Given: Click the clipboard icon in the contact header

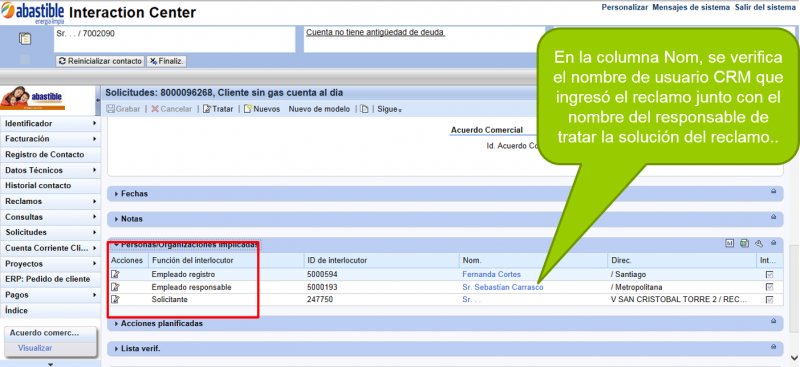Looking at the screenshot, I should tap(25, 38).
